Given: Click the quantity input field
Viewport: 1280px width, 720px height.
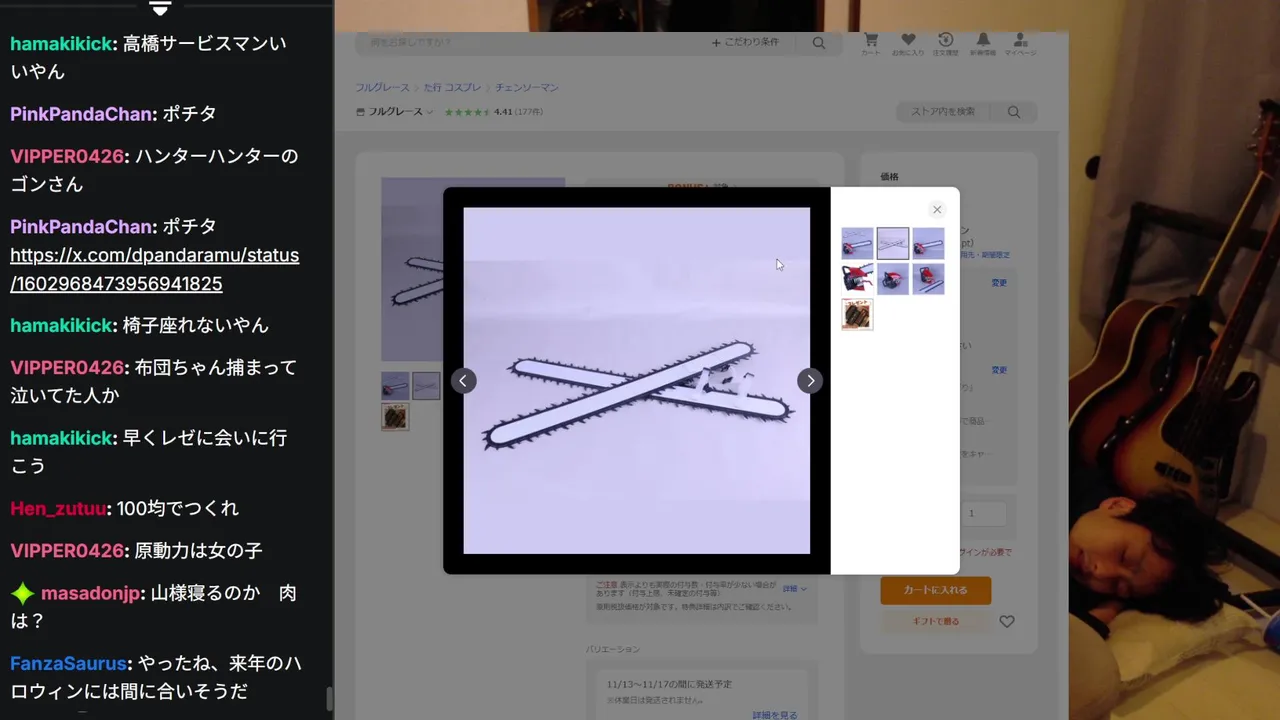Looking at the screenshot, I should click(986, 513).
